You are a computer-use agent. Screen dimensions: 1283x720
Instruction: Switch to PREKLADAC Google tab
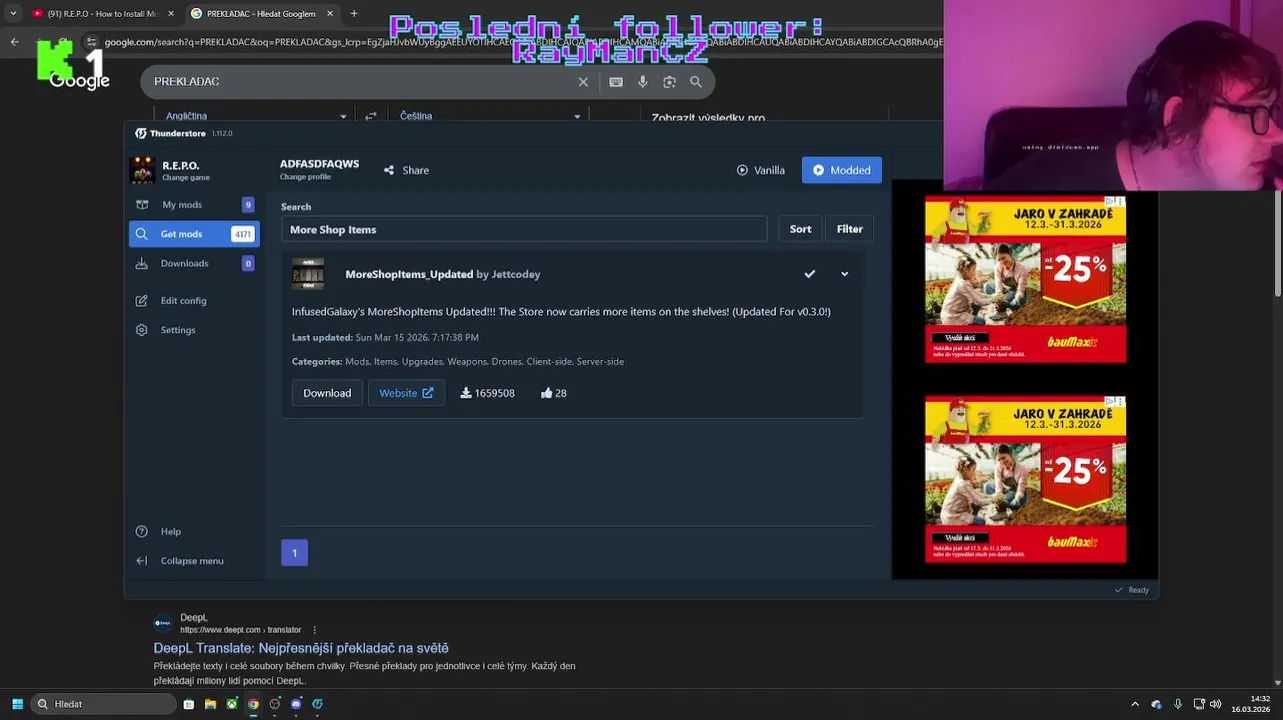click(x=260, y=13)
